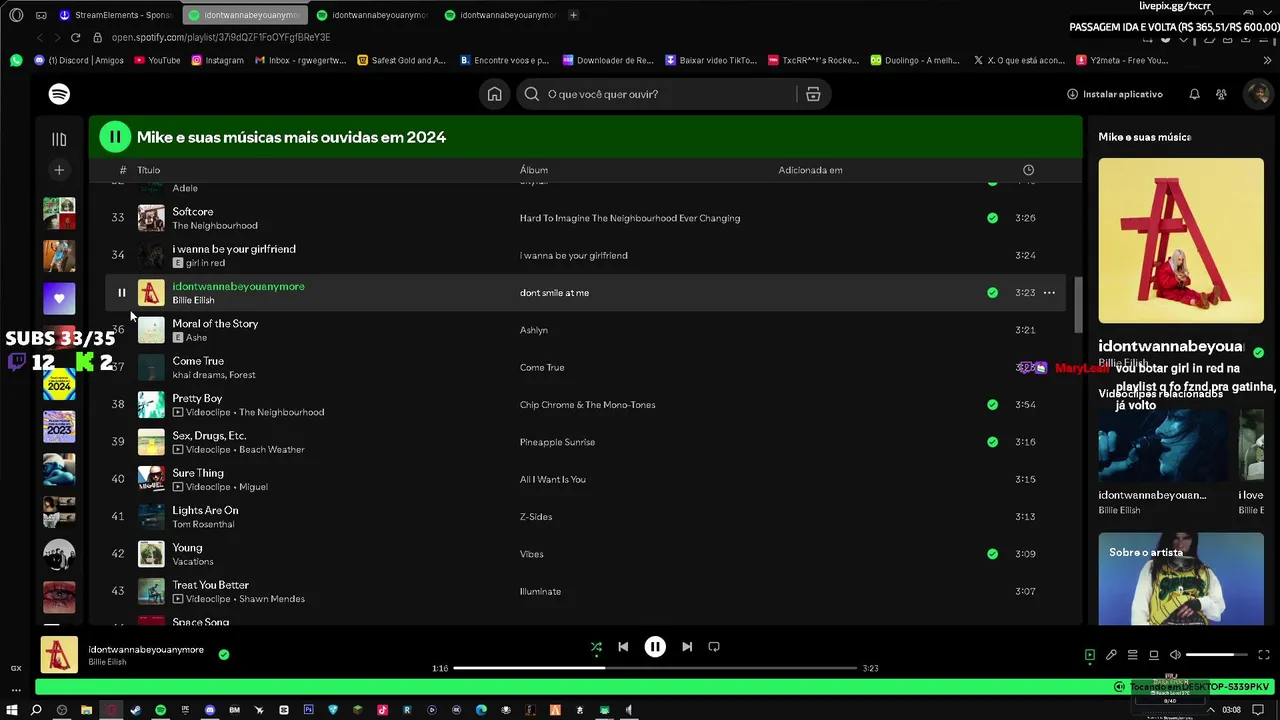The image size is (1280, 720).
Task: Open the 2024 playlist thumbnail in sidebar
Action: coord(59,384)
